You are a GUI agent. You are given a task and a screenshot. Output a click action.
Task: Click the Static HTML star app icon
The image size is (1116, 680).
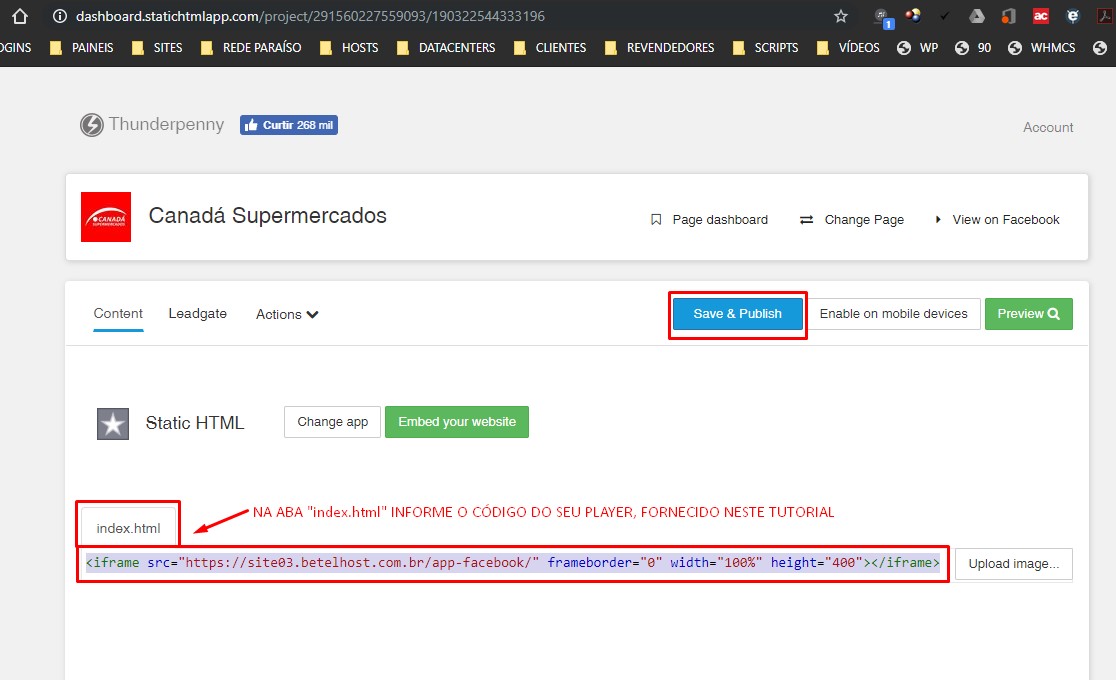point(113,424)
